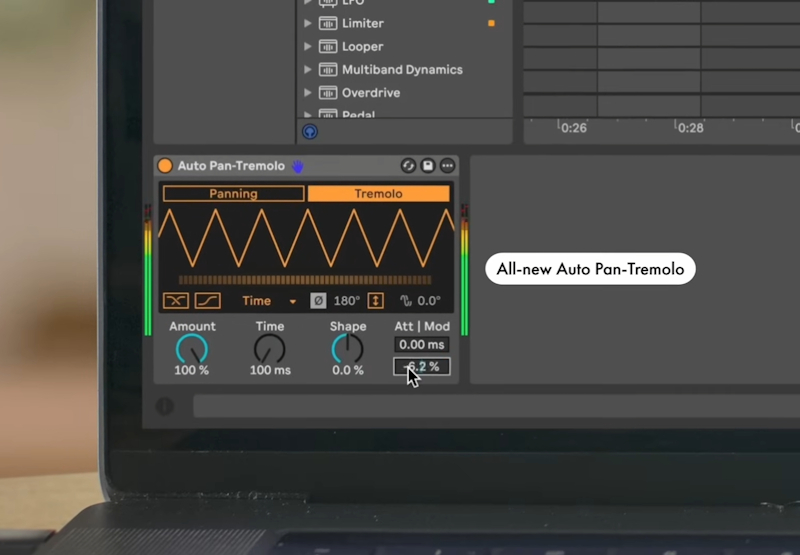Open the Time rate mode dropdown
Image resolution: width=800 pixels, height=555 pixels.
coord(269,301)
